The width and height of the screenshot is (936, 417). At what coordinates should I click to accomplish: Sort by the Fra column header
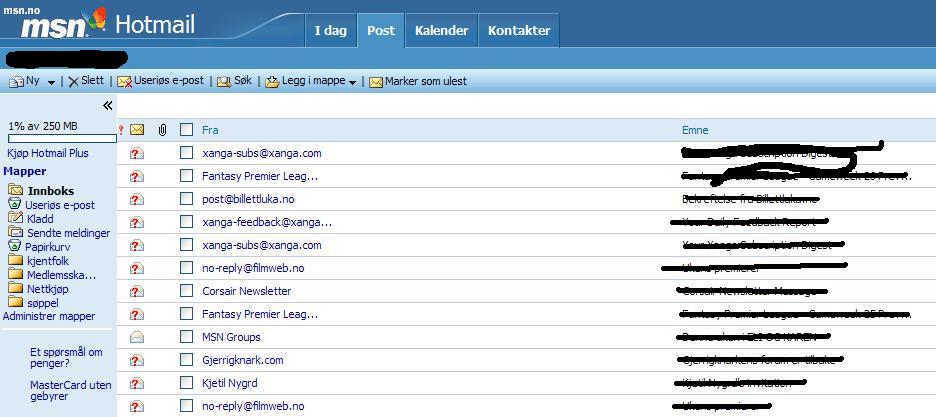210,130
